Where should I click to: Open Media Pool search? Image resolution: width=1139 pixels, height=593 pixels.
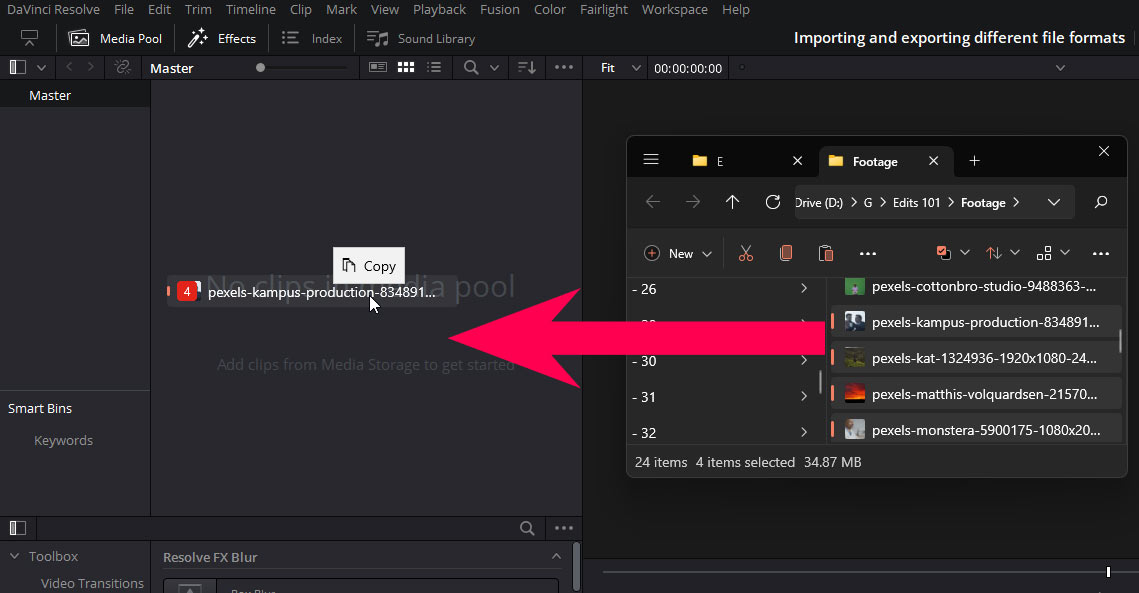coord(471,68)
